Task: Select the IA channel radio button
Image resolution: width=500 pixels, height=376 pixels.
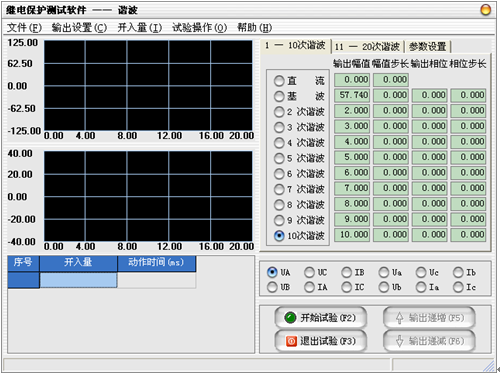Action: [x=309, y=287]
